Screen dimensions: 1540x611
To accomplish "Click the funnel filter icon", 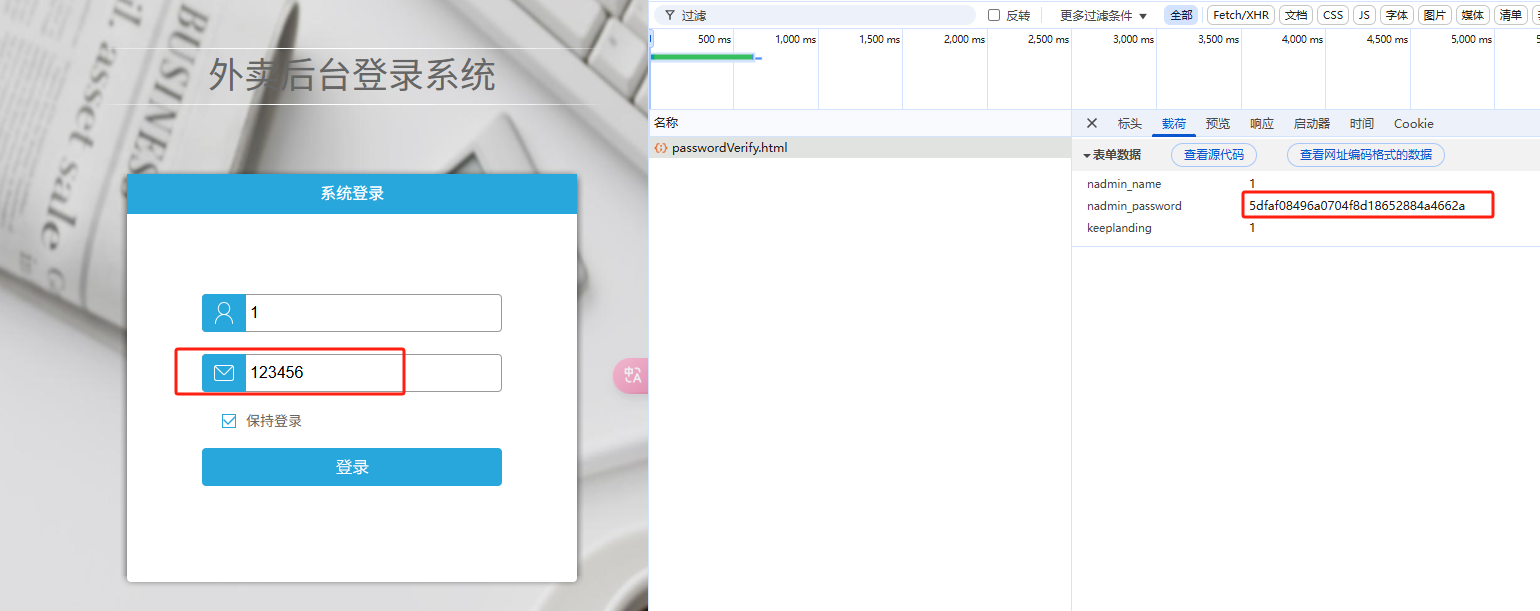I will coord(669,15).
